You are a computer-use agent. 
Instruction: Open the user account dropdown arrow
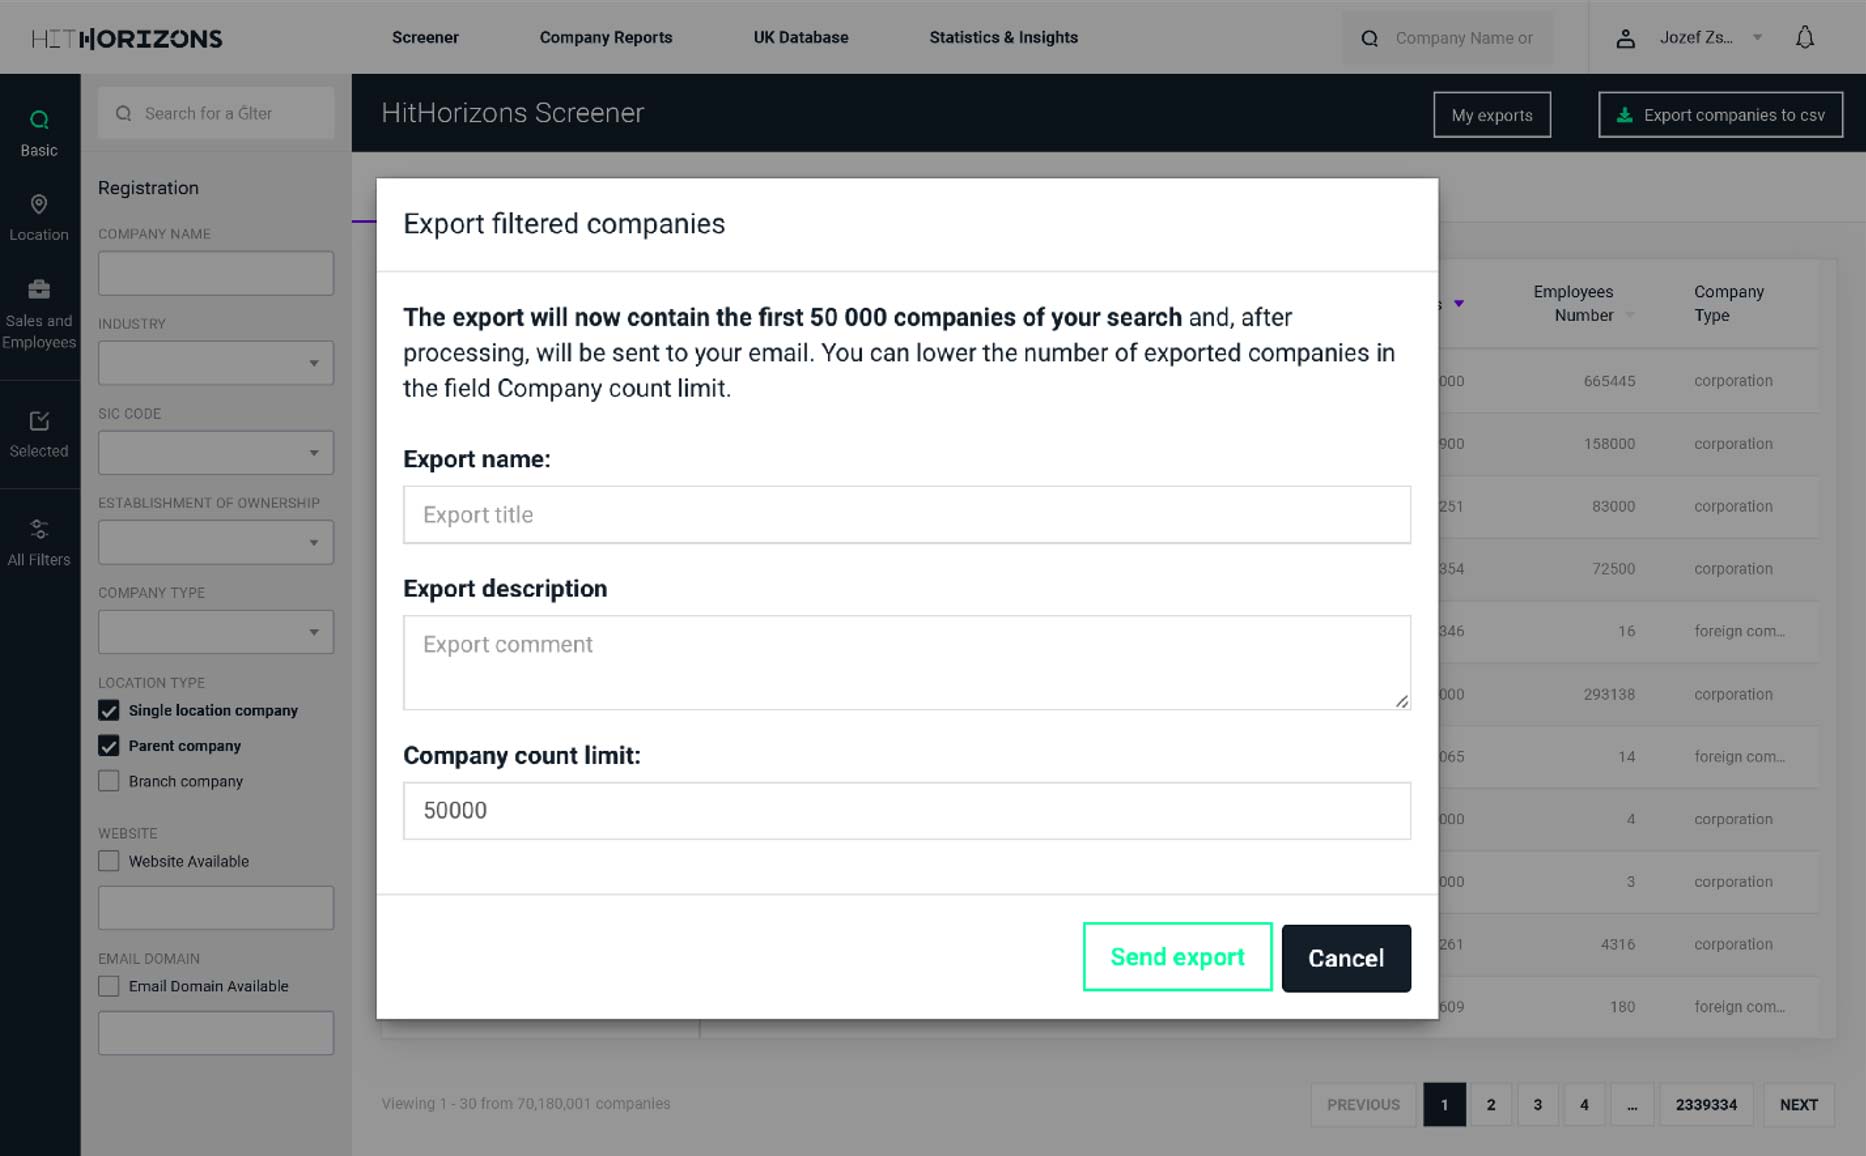click(1757, 38)
